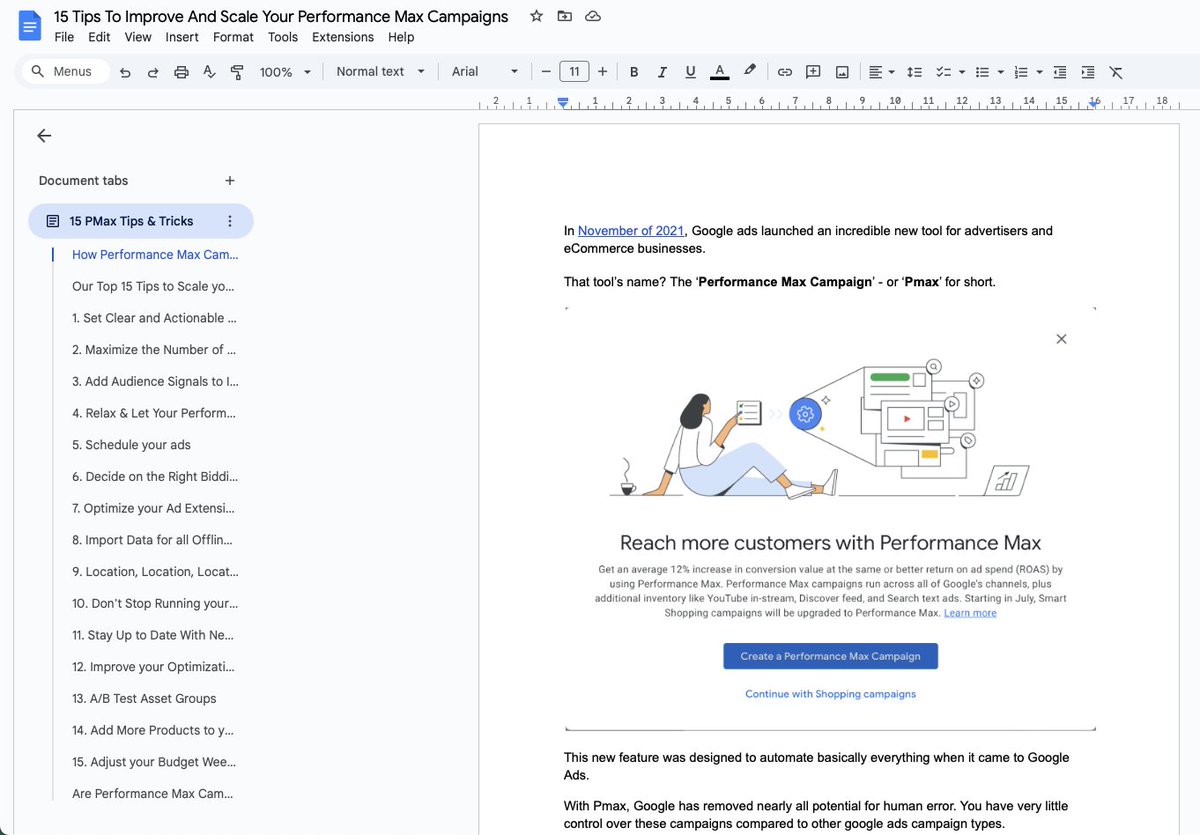
Task: Select the Paint format tool
Action: point(237,72)
